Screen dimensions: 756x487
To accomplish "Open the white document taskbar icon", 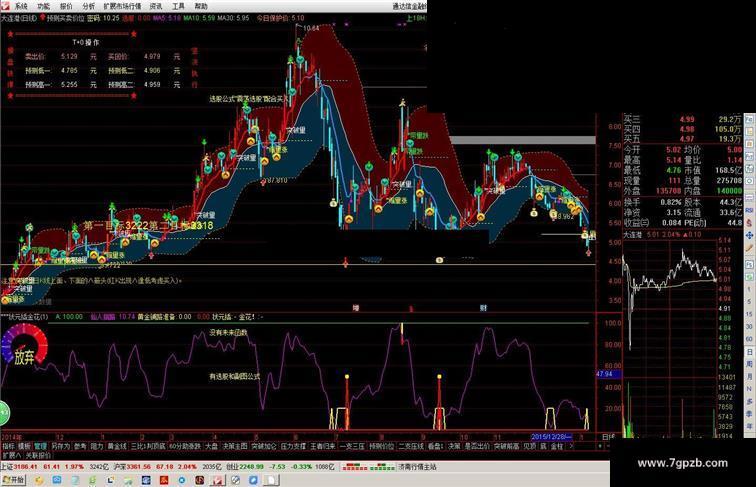I will [271, 480].
